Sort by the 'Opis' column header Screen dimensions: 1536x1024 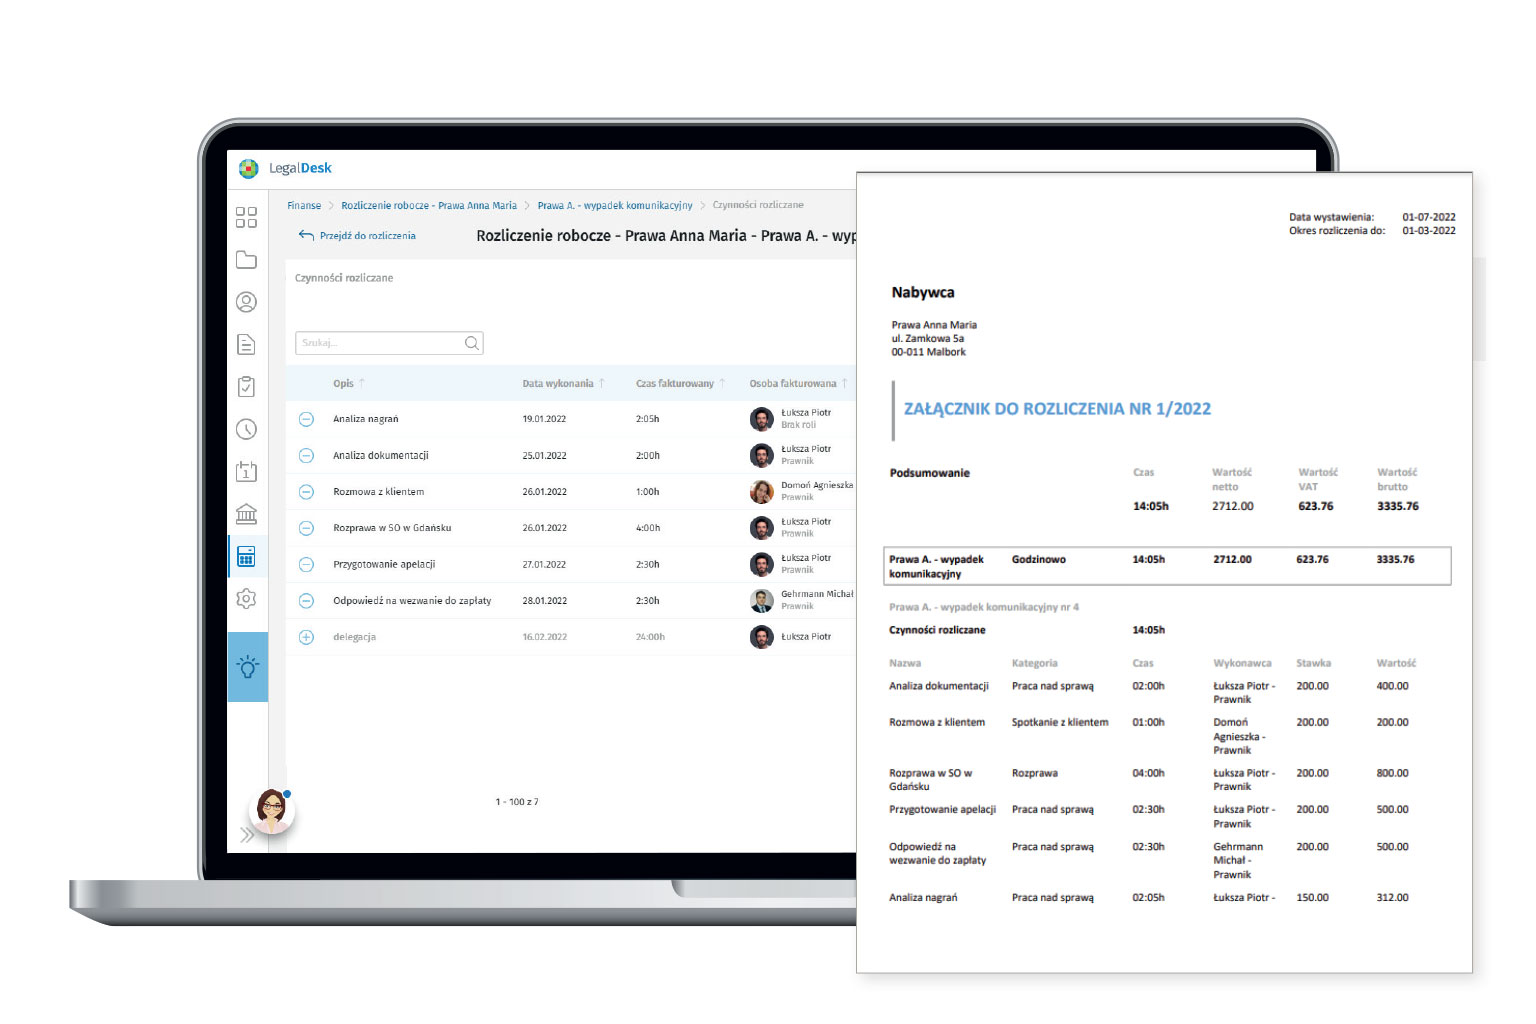coord(344,383)
